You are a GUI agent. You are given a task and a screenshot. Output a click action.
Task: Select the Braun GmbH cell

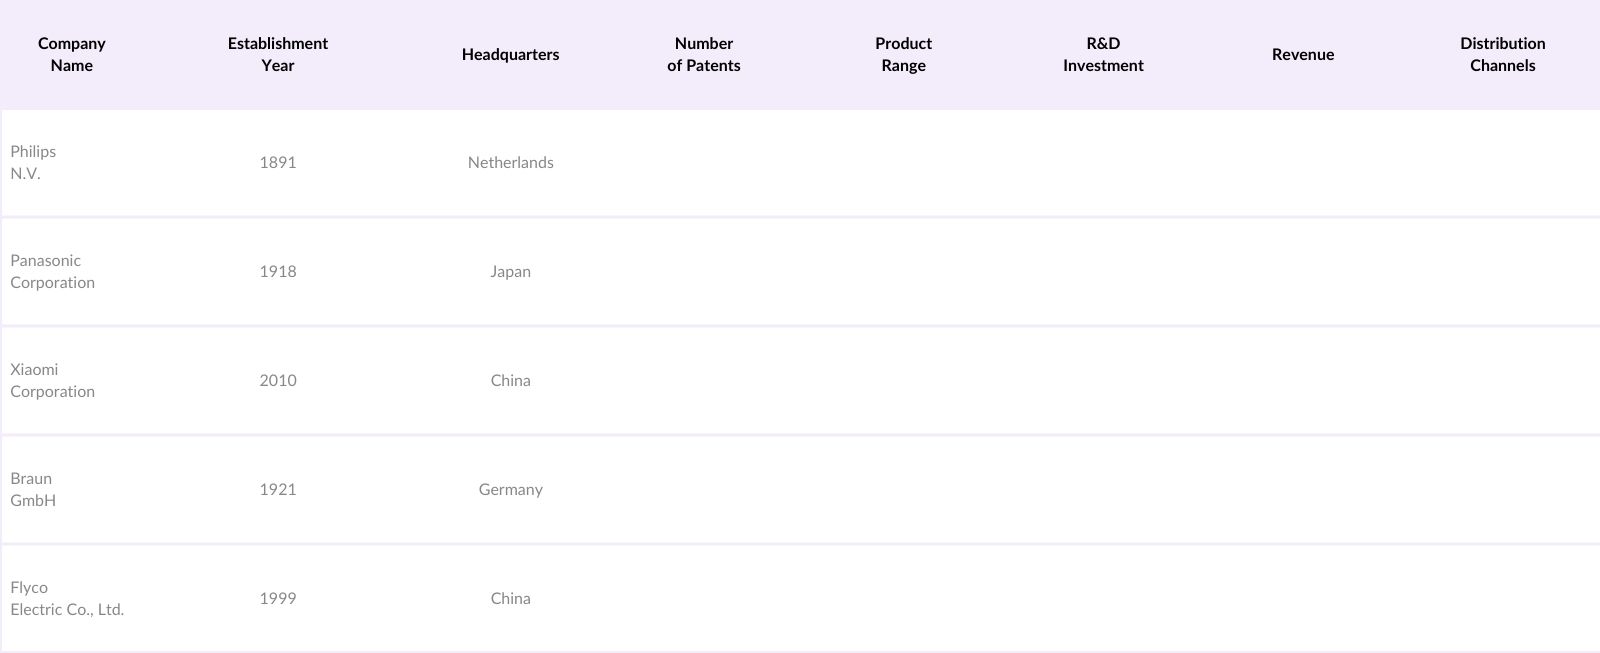point(33,489)
